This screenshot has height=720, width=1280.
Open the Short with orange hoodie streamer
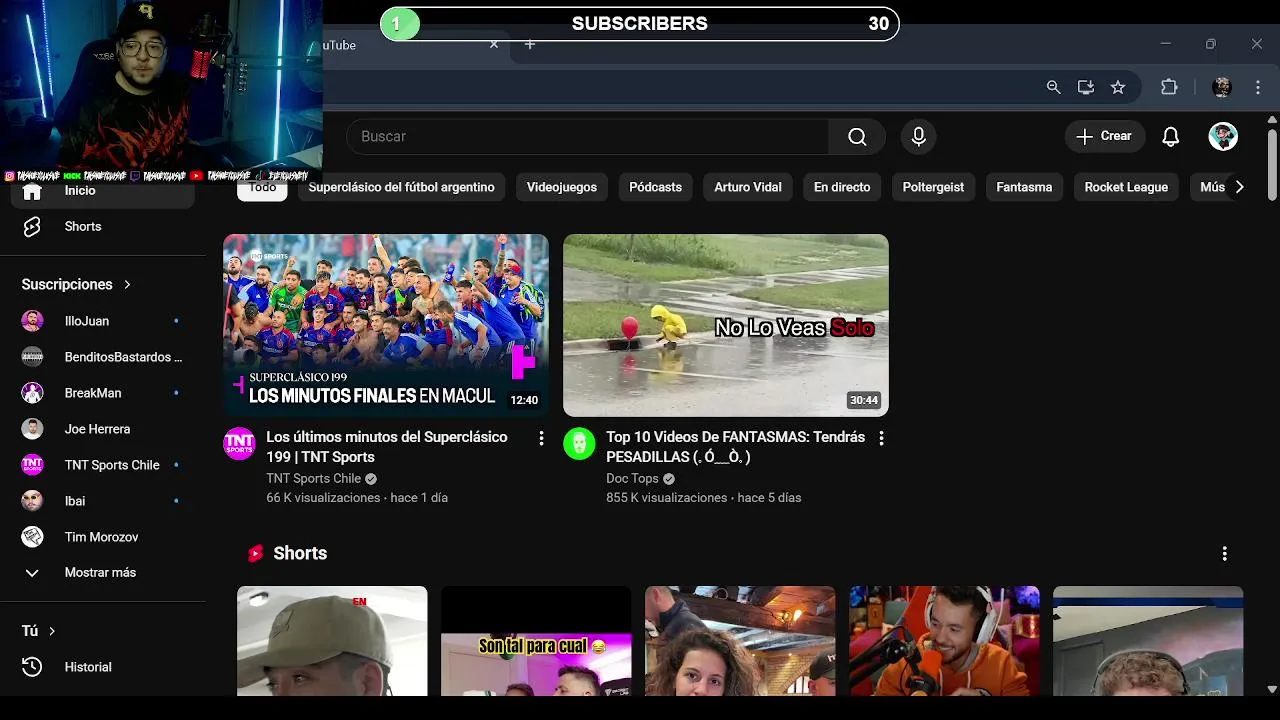944,641
